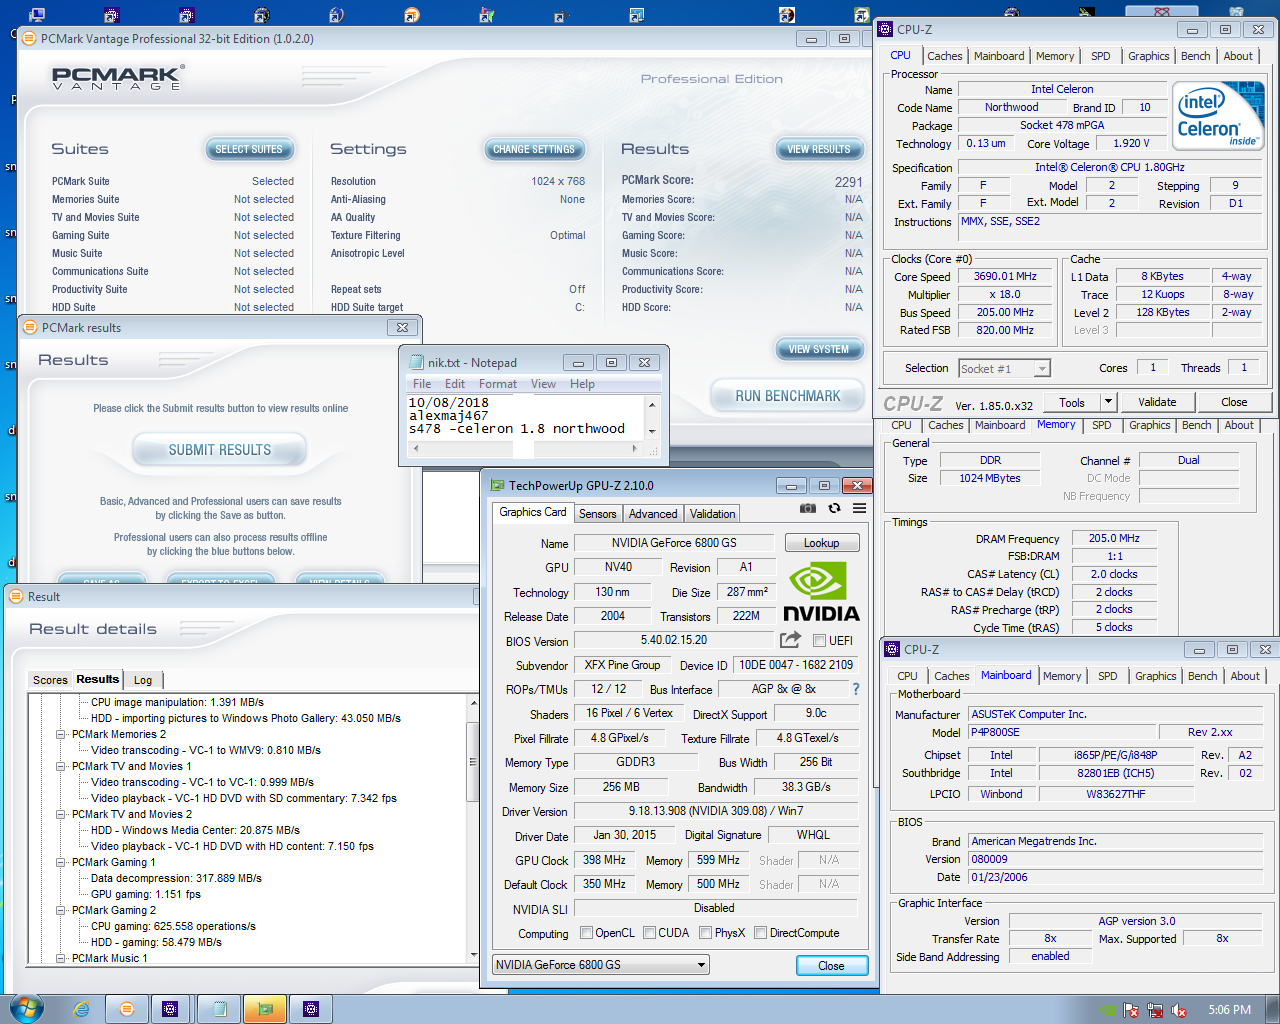Click the Result details scroll down arrow
Image resolution: width=1280 pixels, height=1024 pixels.
(x=473, y=955)
